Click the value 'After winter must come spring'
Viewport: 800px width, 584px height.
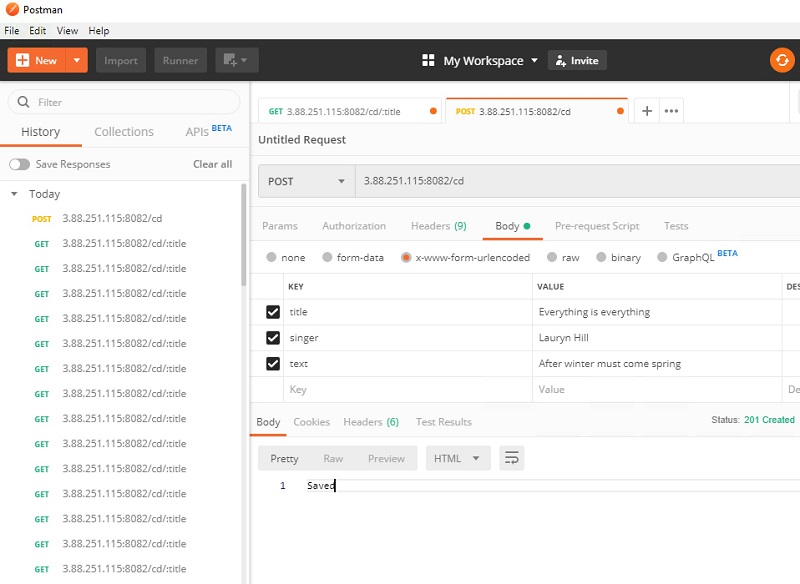610,364
